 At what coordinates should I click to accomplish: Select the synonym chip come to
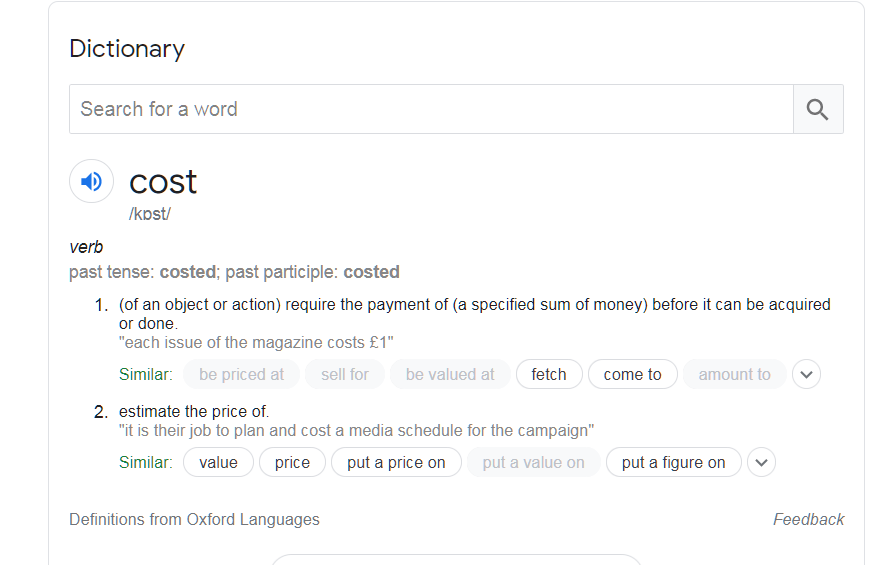633,374
